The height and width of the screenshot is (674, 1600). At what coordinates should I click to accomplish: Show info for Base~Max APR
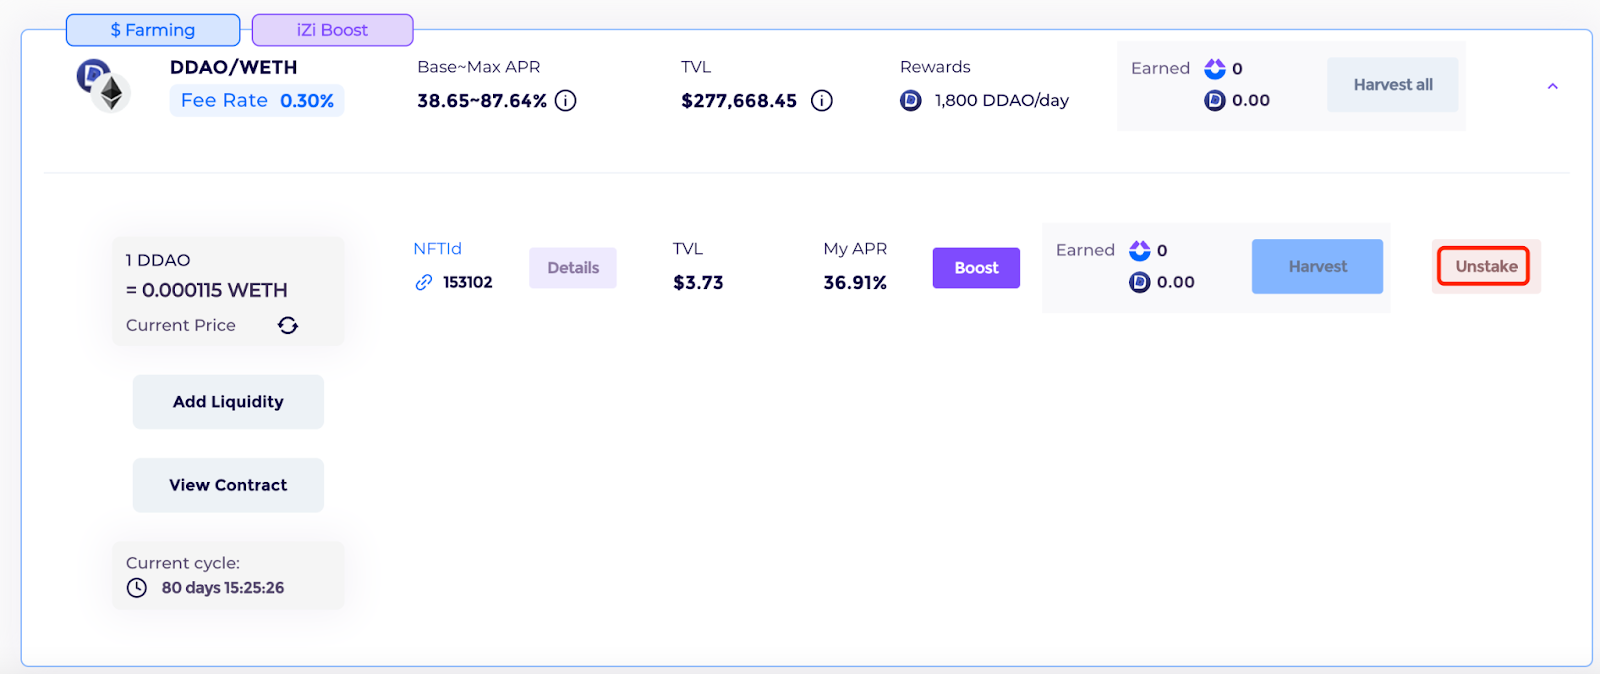566,101
